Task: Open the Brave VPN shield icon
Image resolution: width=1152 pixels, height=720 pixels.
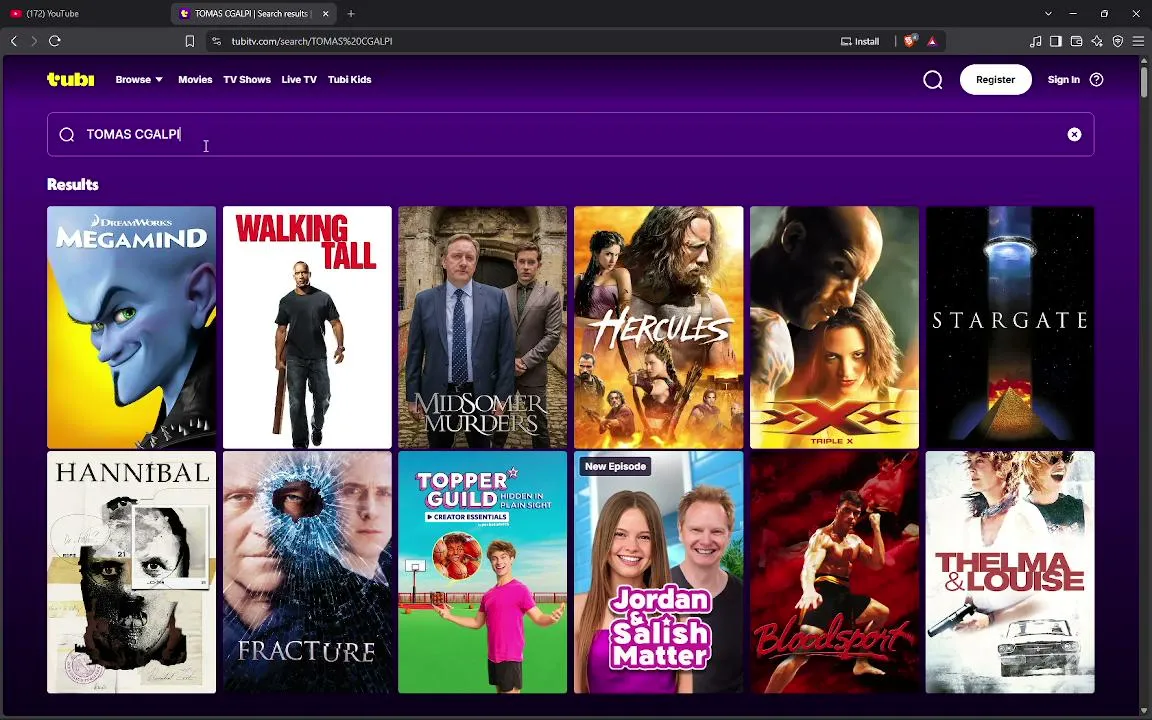Action: 1117,41
